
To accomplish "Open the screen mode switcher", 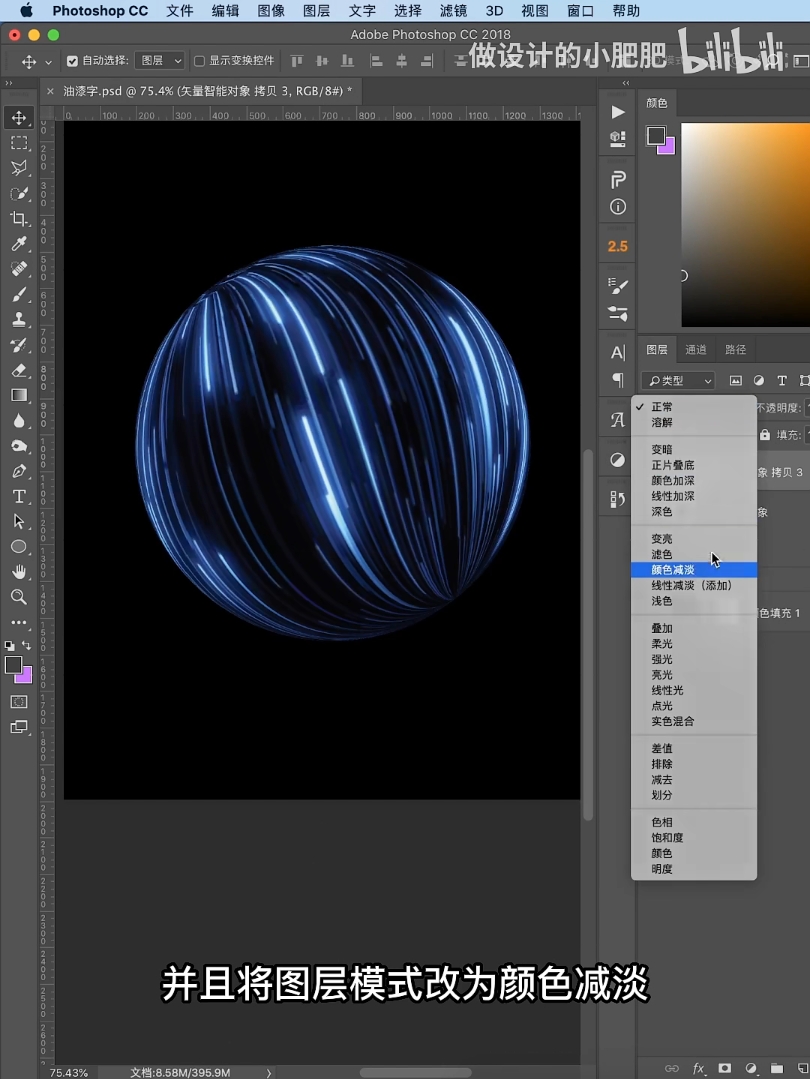I will point(19,727).
